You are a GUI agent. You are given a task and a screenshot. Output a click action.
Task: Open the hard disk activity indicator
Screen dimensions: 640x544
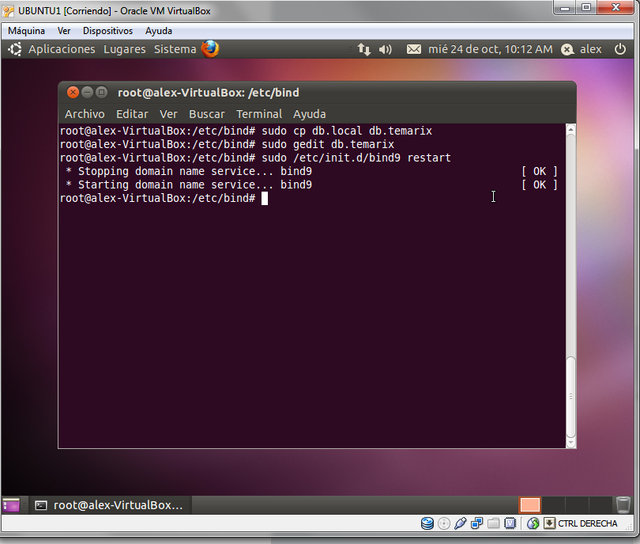[x=427, y=523]
